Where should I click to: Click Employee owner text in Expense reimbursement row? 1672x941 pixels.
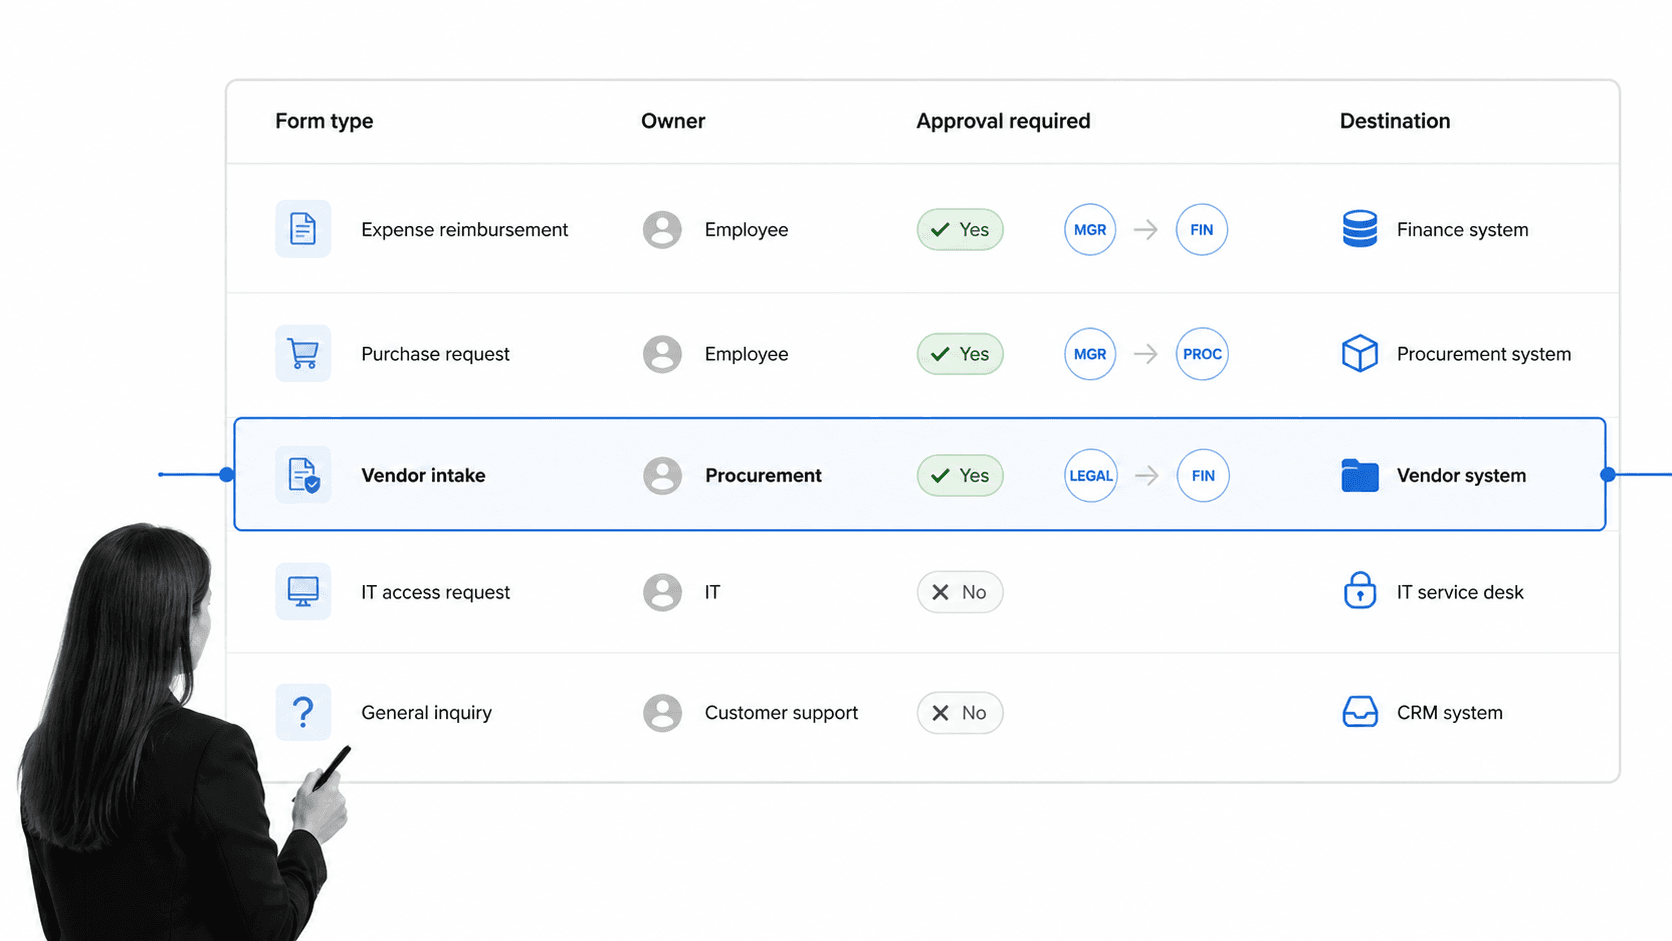click(746, 230)
